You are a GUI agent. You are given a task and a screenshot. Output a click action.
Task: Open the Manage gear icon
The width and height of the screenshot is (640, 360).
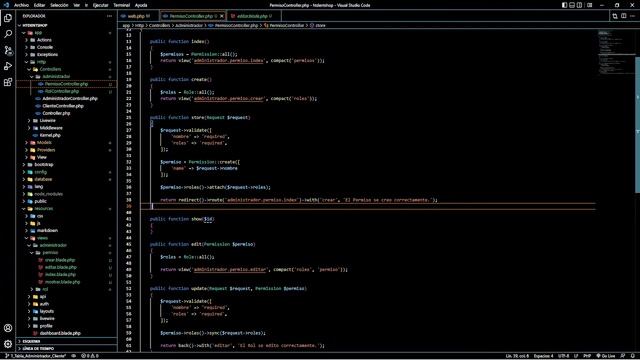[8, 344]
